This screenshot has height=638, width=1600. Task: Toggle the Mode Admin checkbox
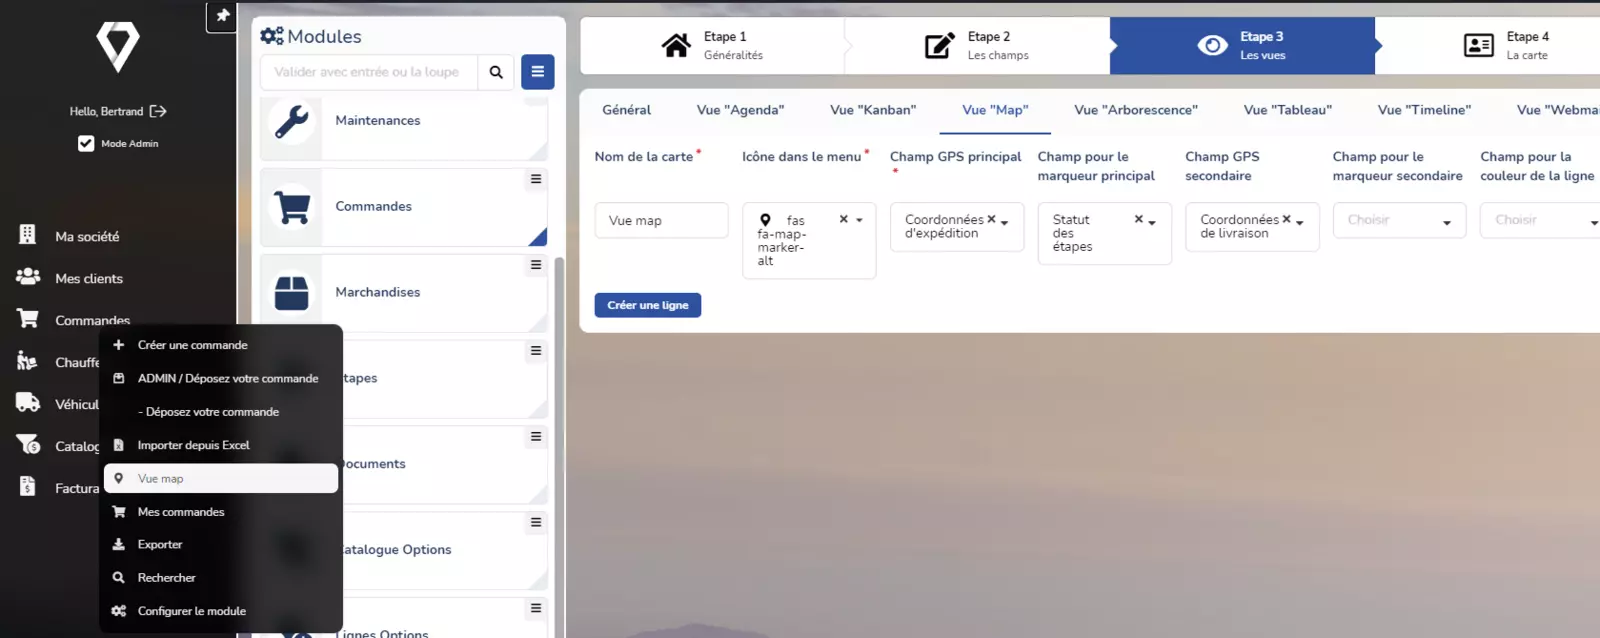86,143
